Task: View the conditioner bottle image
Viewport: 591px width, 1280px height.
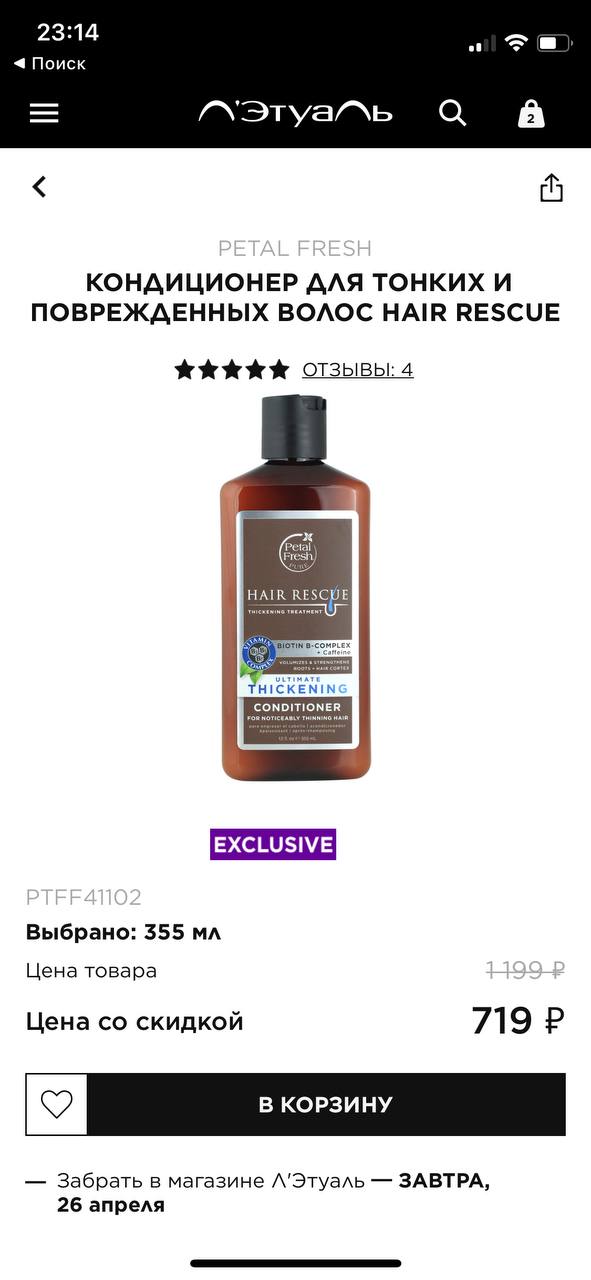Action: (295, 588)
